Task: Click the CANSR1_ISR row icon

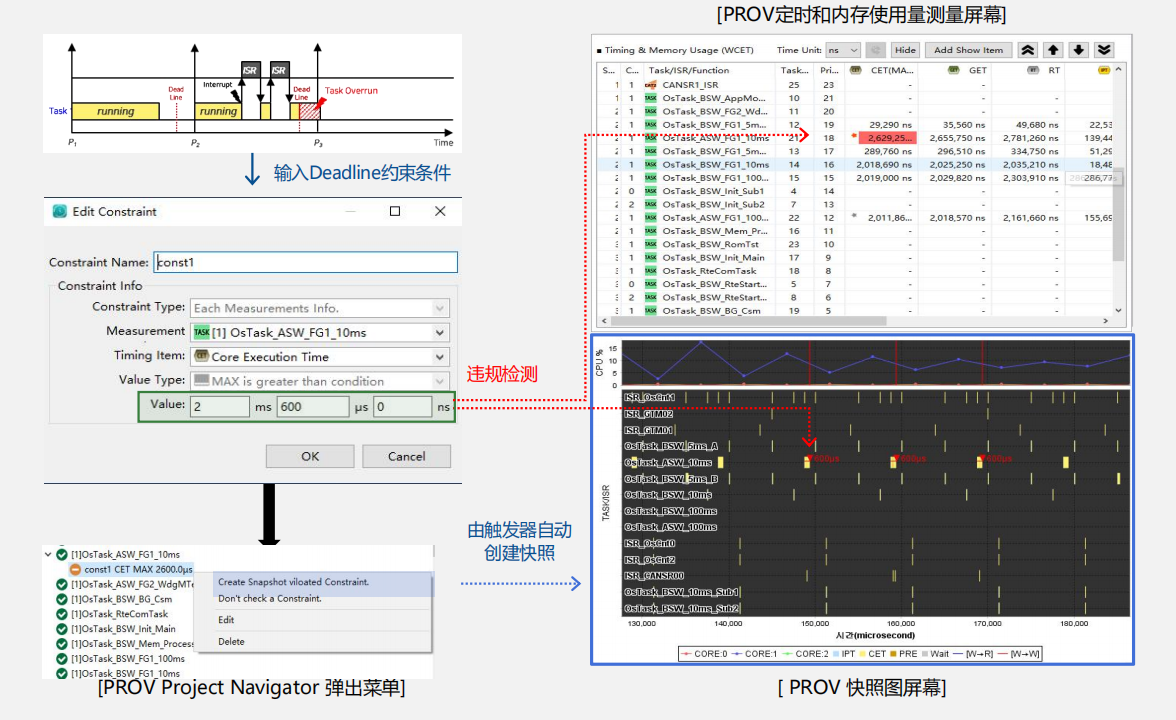Action: click(650, 85)
